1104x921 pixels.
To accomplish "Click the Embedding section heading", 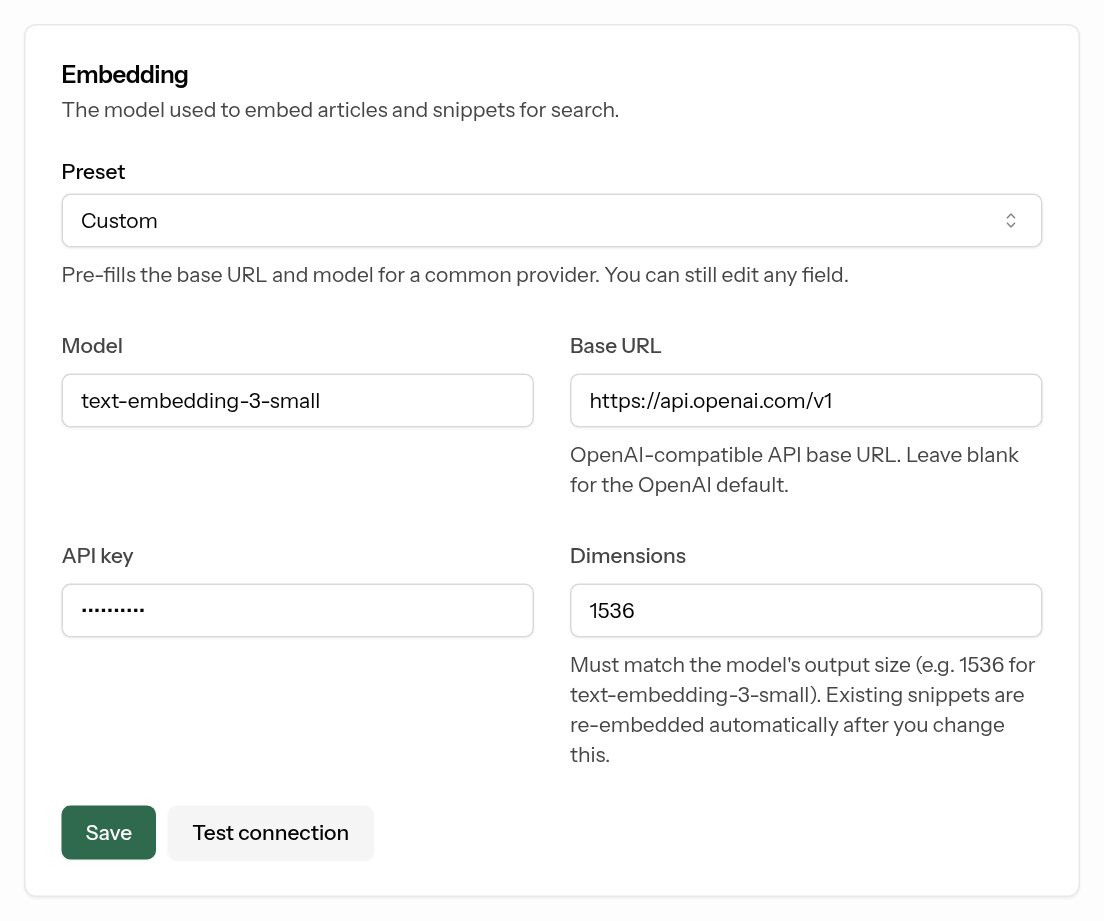I will pyautogui.click(x=125, y=75).
